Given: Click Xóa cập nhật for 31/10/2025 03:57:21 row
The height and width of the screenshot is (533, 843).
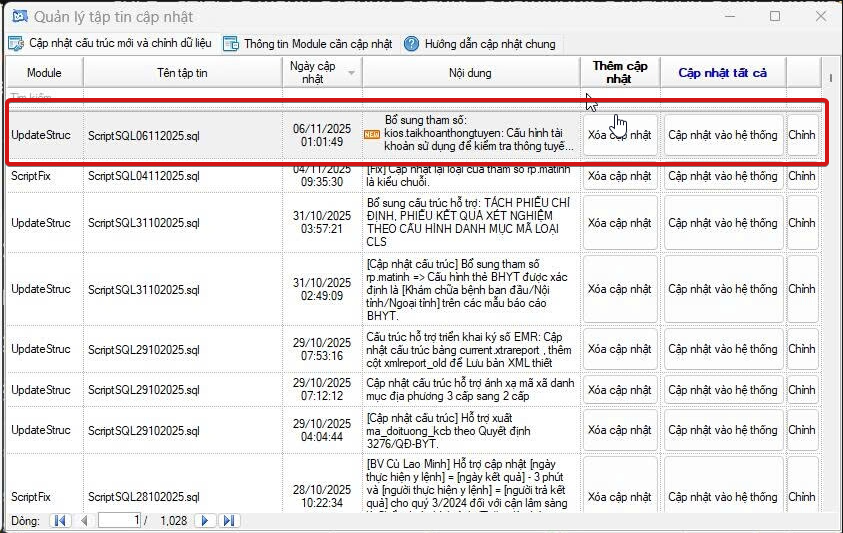Looking at the screenshot, I should [x=620, y=223].
